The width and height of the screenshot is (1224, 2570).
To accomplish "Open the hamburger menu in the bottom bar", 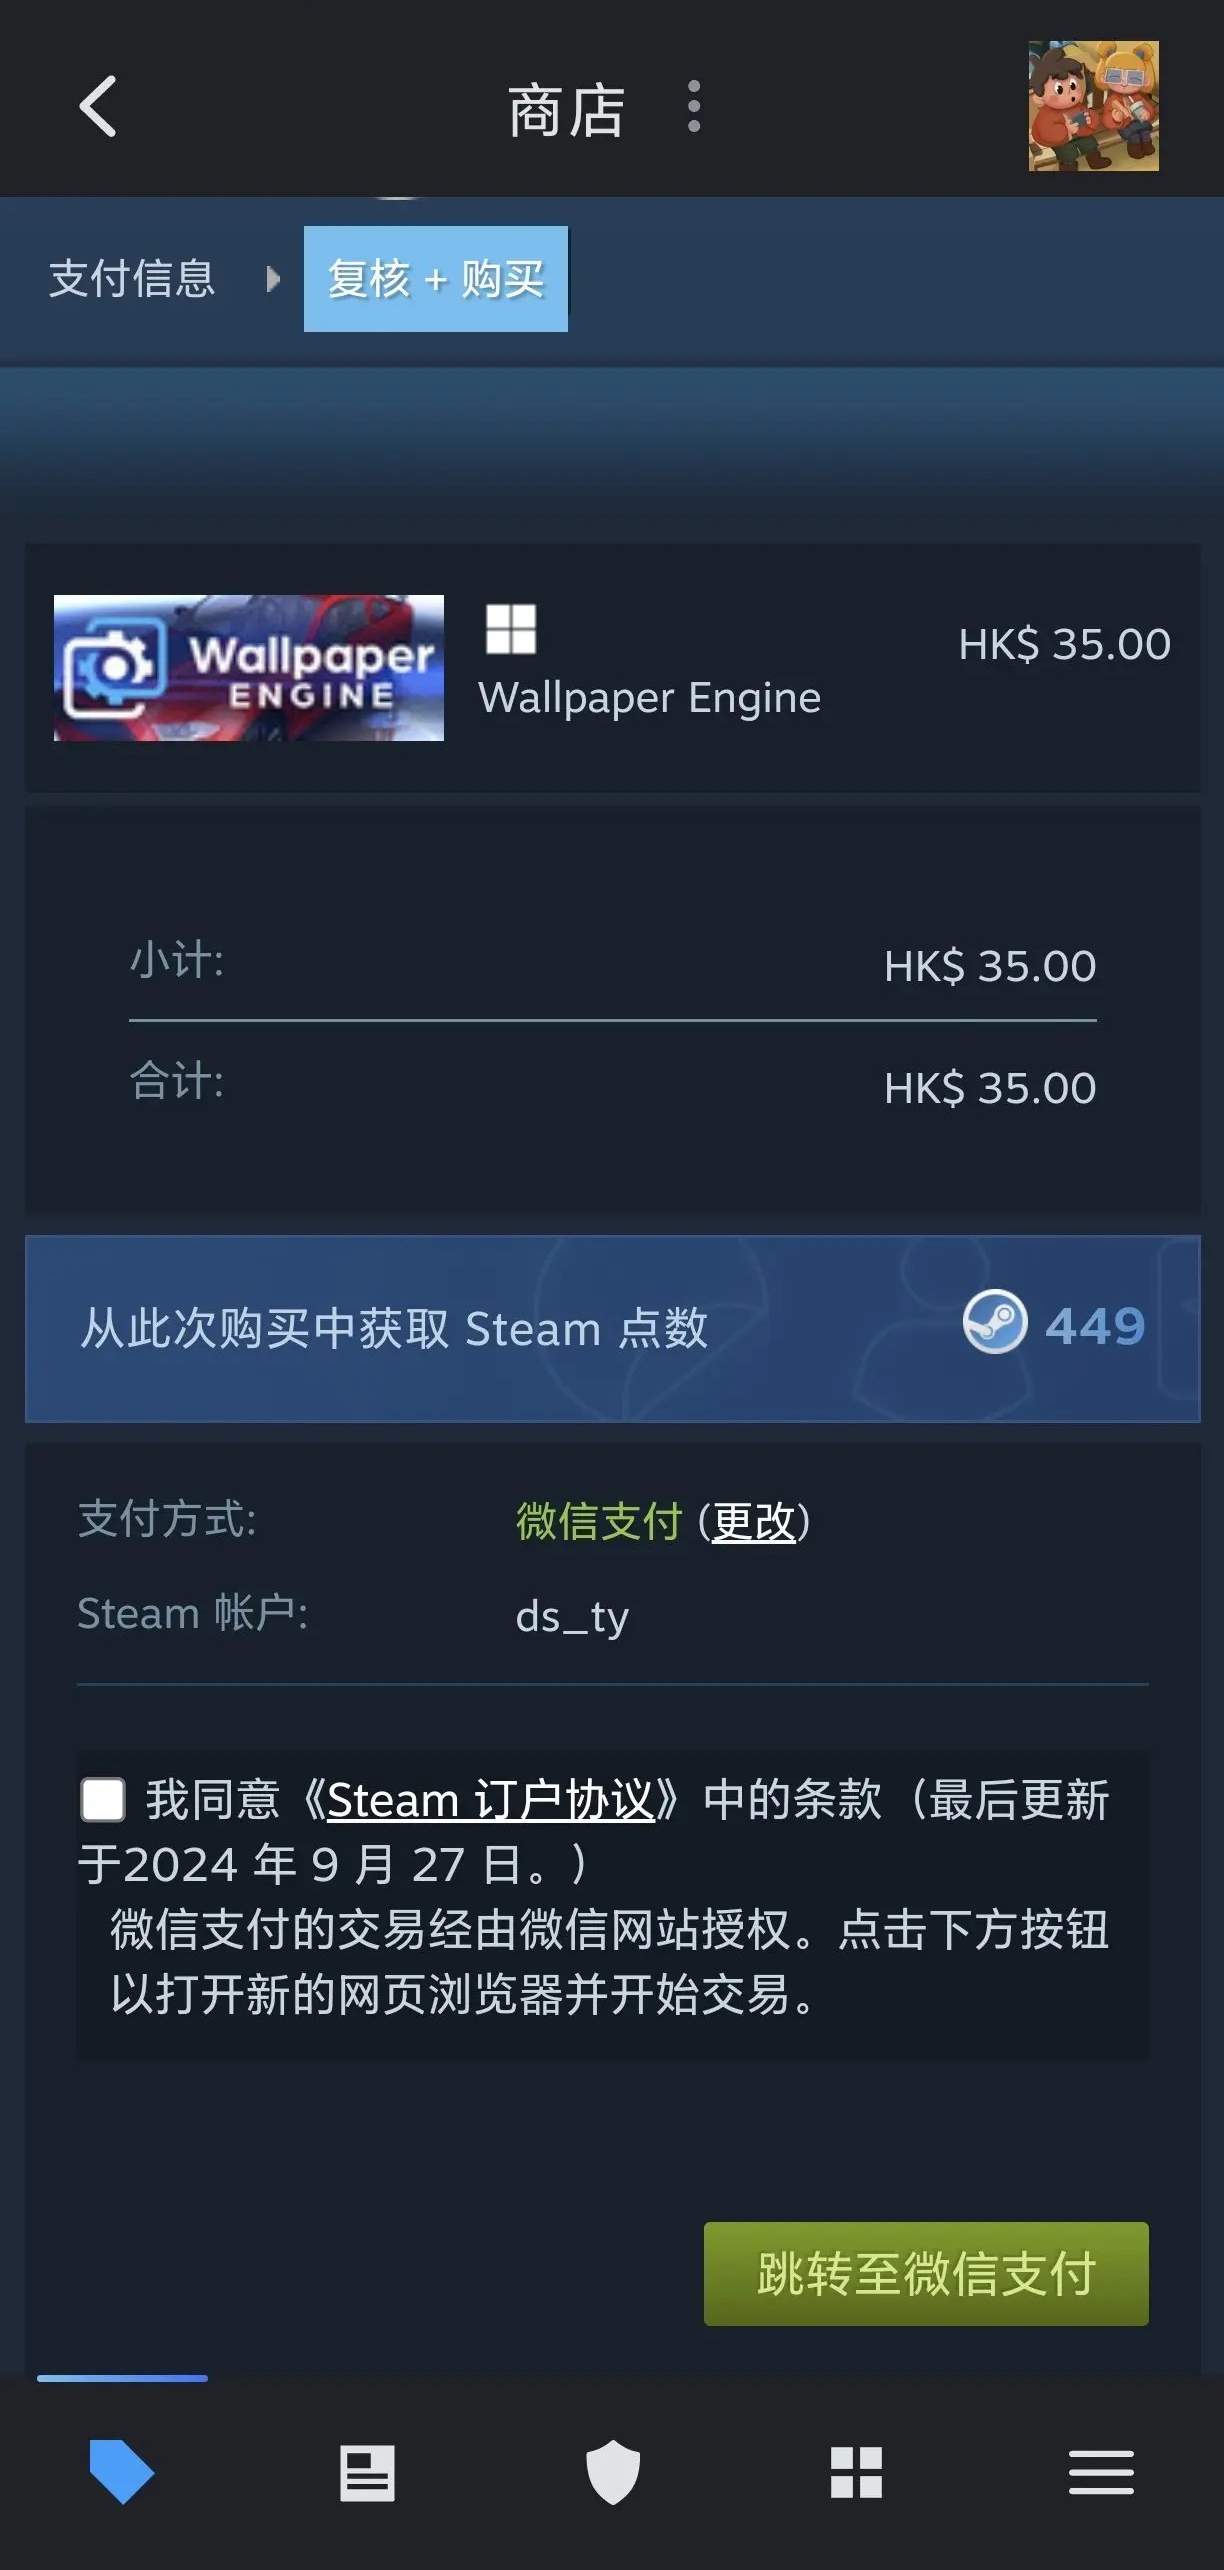I will click(x=1101, y=2472).
